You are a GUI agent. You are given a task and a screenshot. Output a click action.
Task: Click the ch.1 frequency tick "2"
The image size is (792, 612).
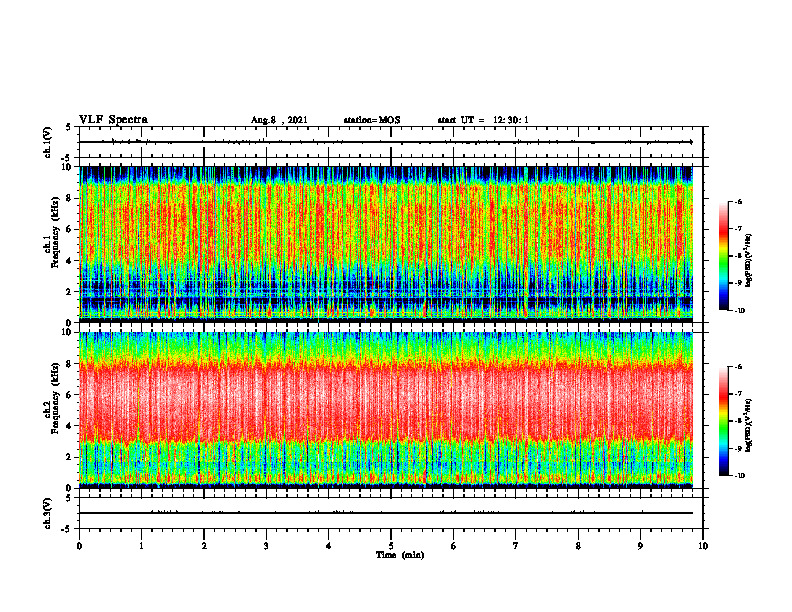70,291
